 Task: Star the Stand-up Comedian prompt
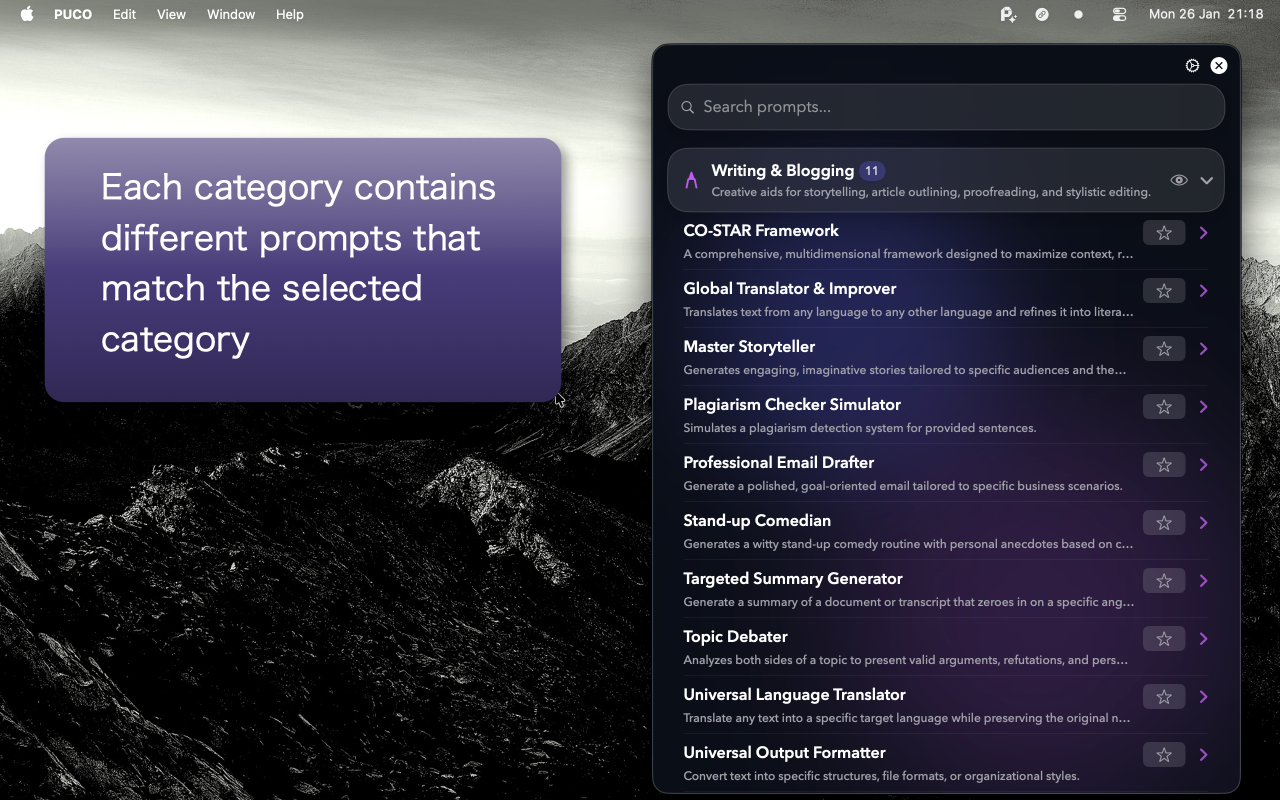1164,522
